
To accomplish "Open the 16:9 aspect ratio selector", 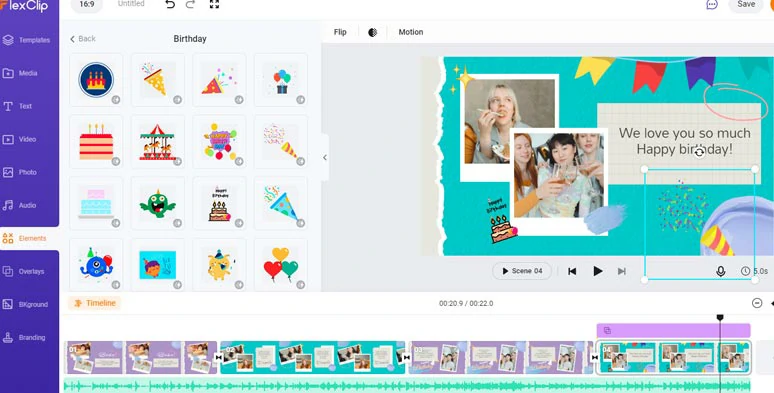I will click(87, 4).
